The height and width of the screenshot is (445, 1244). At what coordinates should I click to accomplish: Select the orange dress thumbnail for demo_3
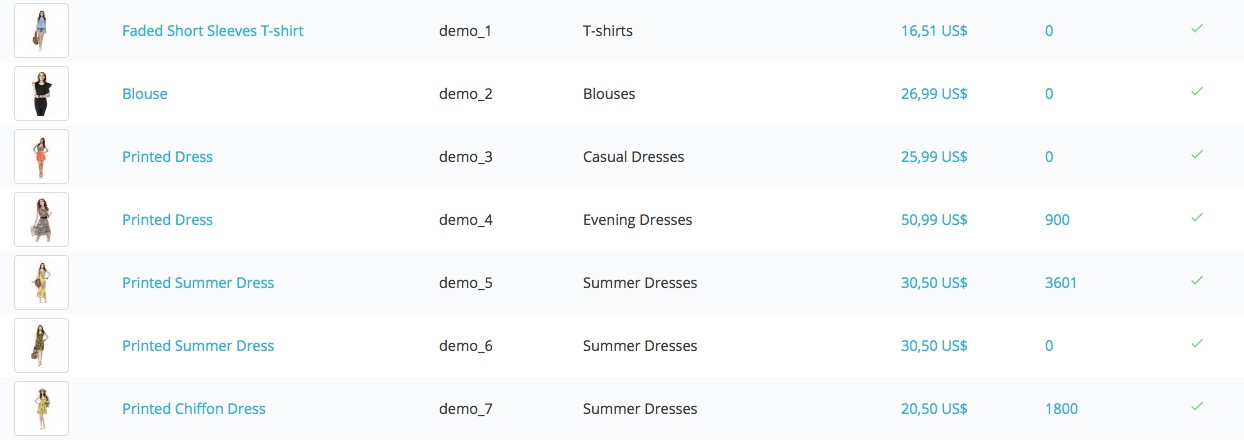pyautogui.click(x=41, y=156)
